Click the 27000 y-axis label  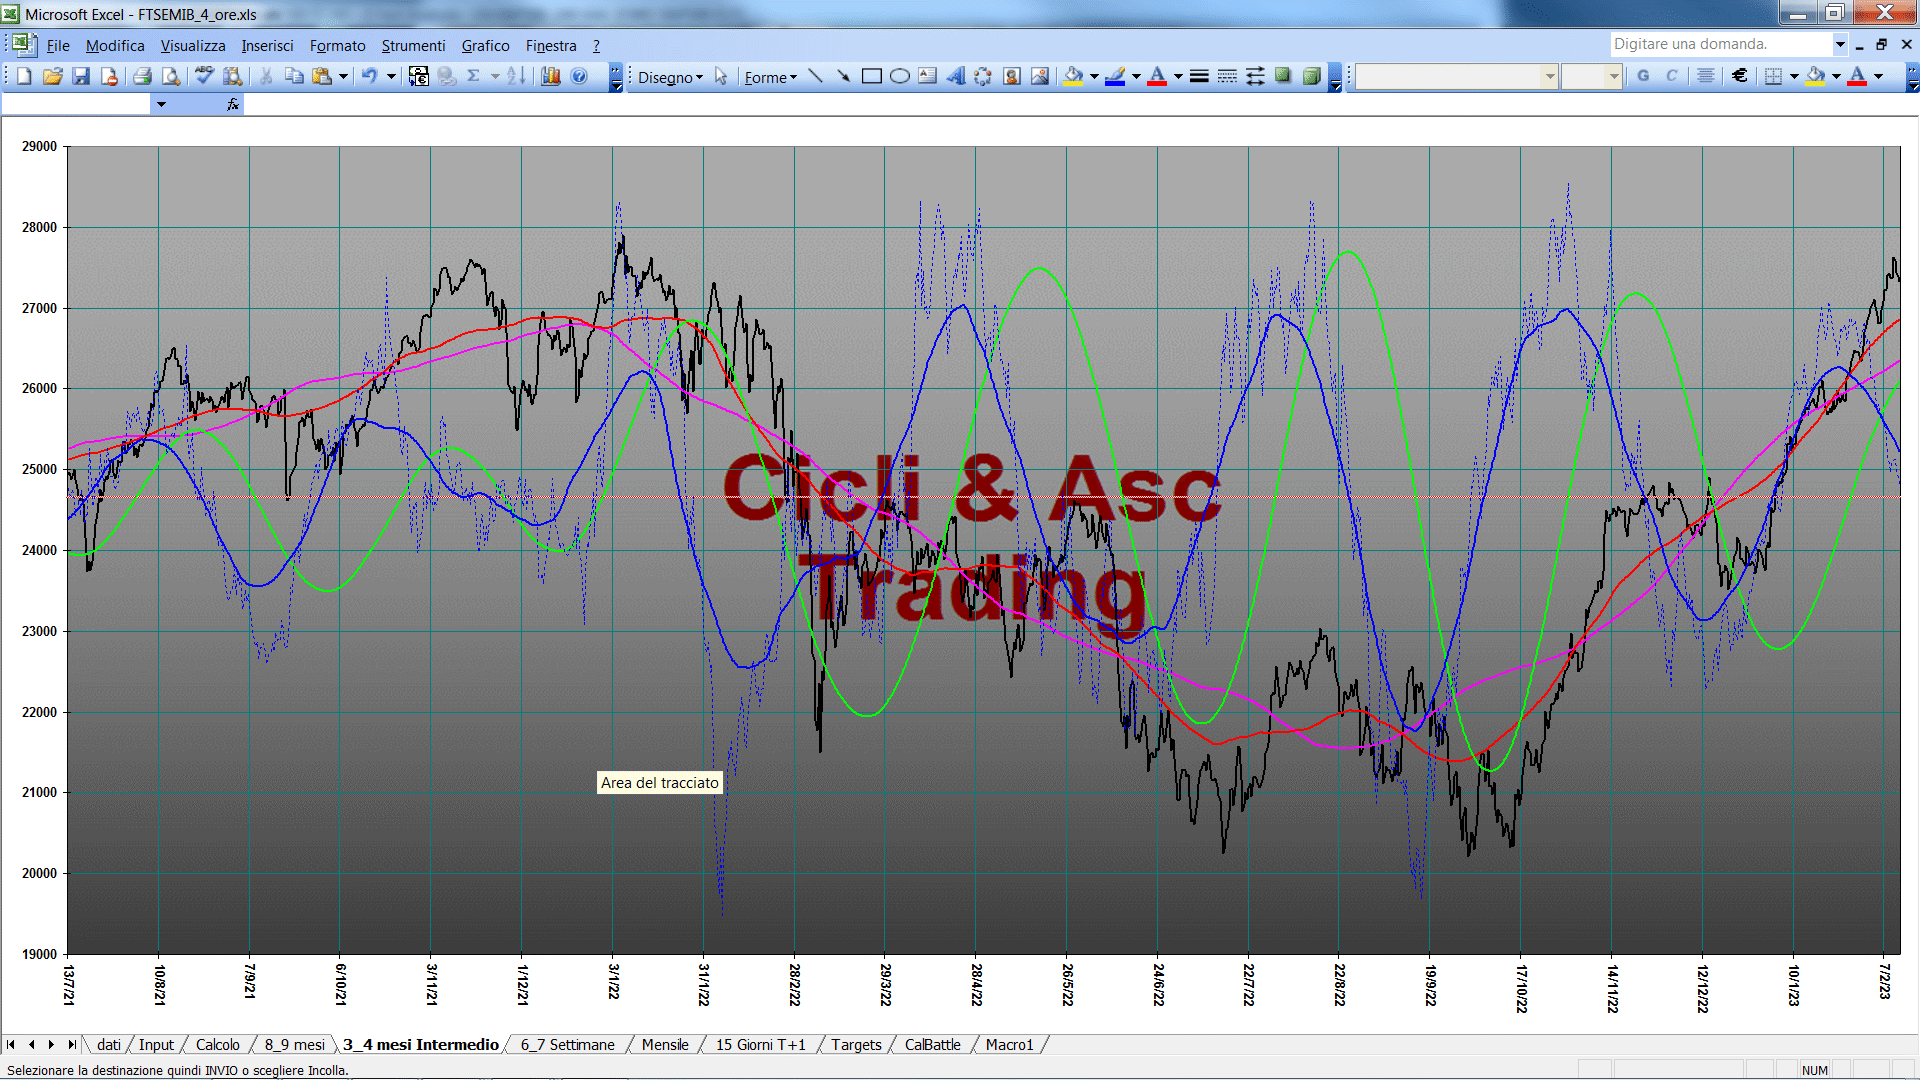tap(39, 308)
